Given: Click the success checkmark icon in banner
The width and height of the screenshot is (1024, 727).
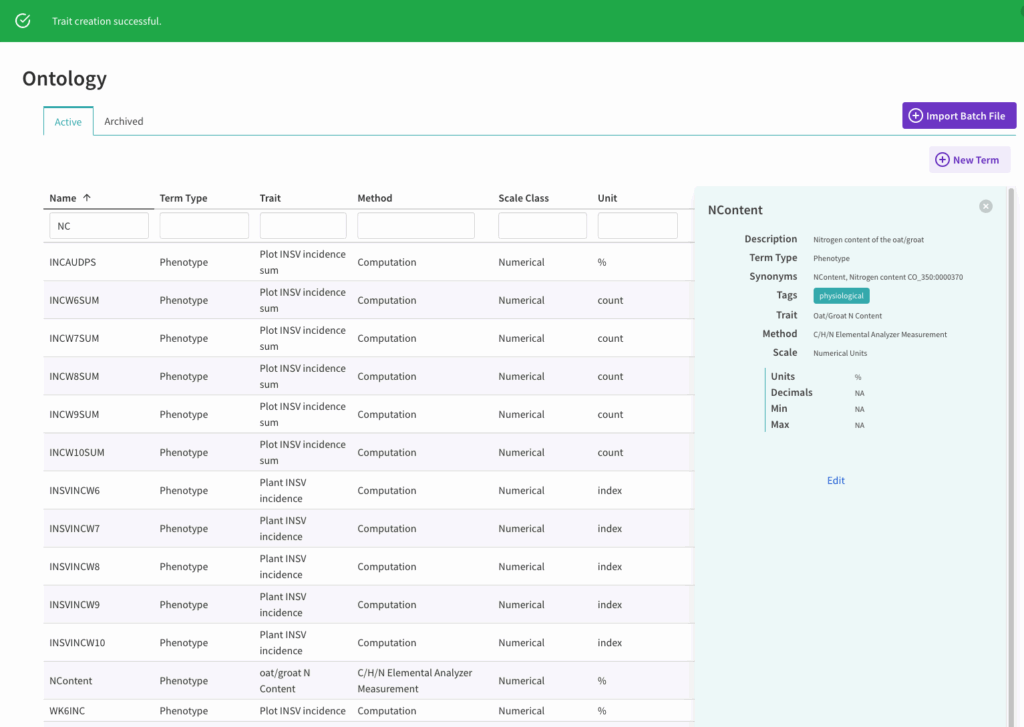Looking at the screenshot, I should pyautogui.click(x=23, y=21).
